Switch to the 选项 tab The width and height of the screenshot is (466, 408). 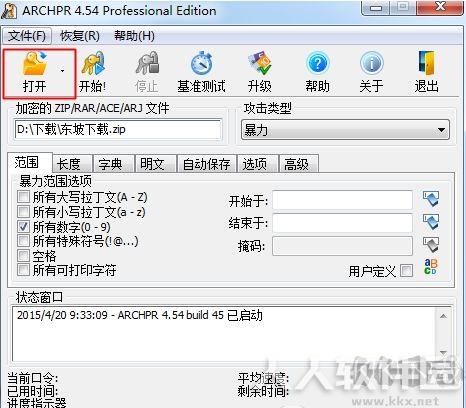(258, 164)
